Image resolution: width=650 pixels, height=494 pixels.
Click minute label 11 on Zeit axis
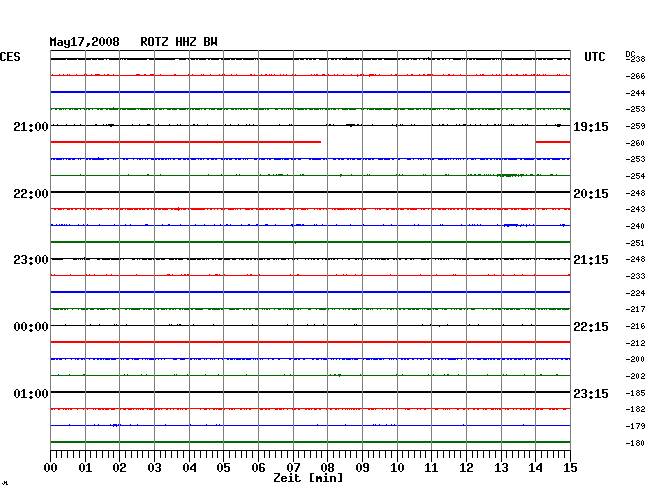[431, 468]
